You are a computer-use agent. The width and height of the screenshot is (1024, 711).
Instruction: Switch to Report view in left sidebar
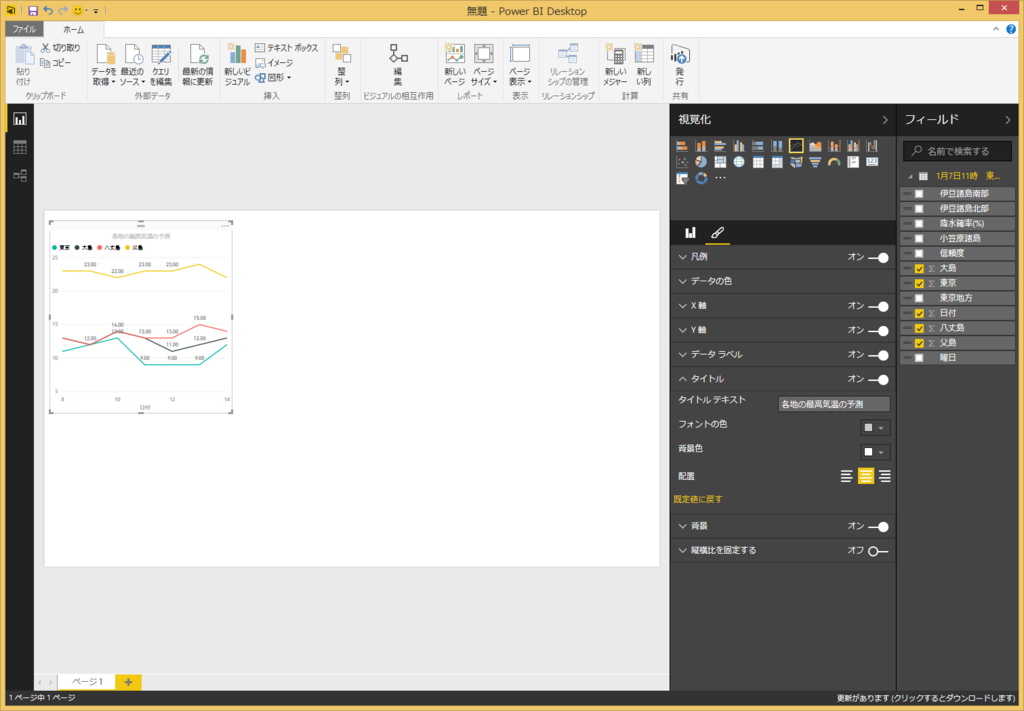click(20, 119)
